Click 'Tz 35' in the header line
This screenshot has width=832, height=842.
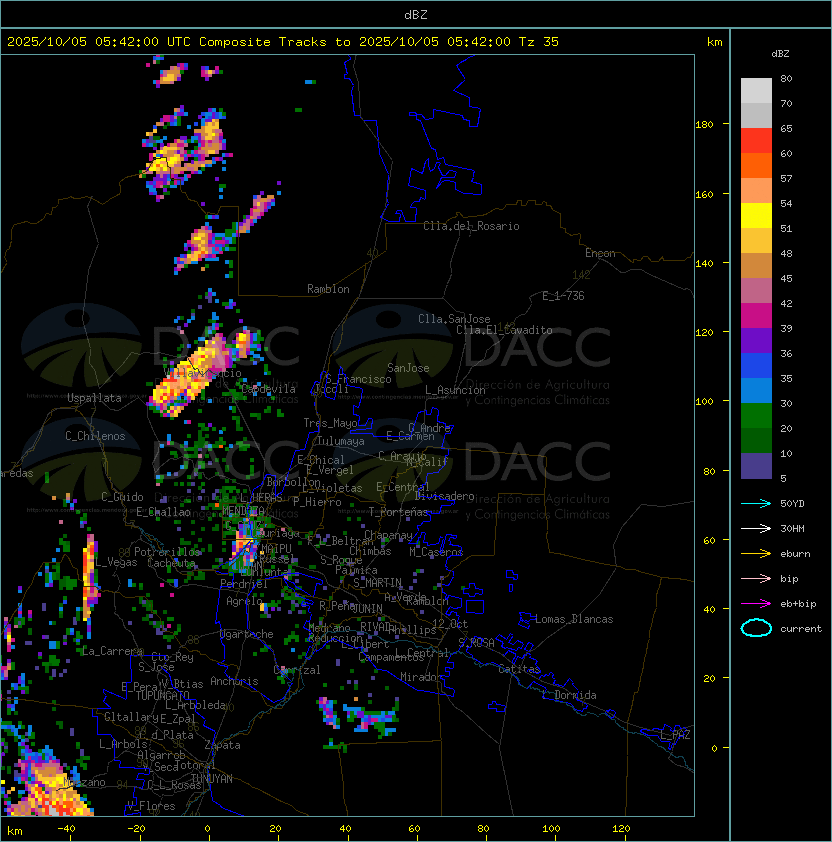(539, 42)
